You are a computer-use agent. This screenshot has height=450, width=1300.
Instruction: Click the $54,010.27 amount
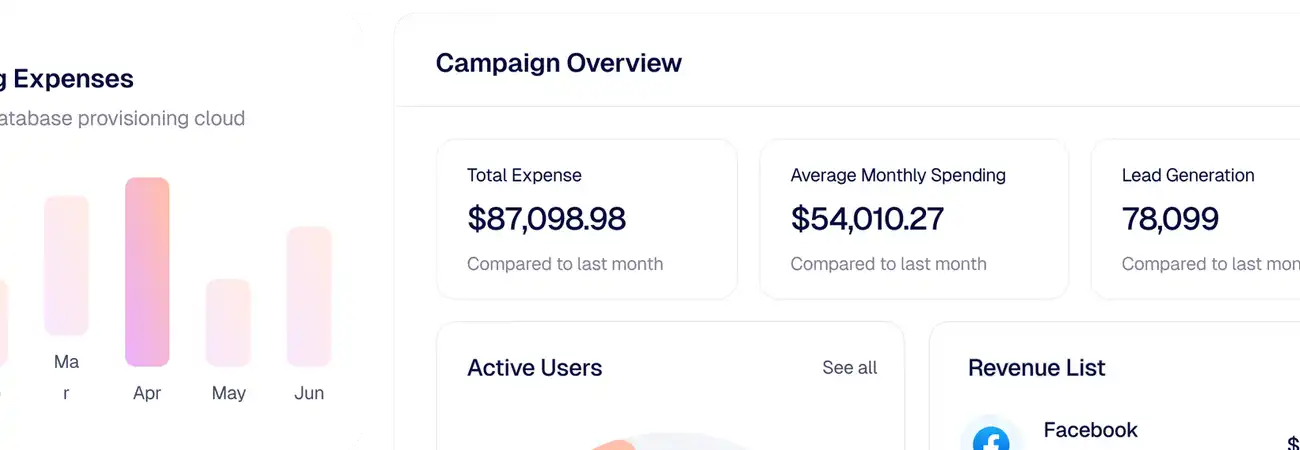(x=867, y=218)
